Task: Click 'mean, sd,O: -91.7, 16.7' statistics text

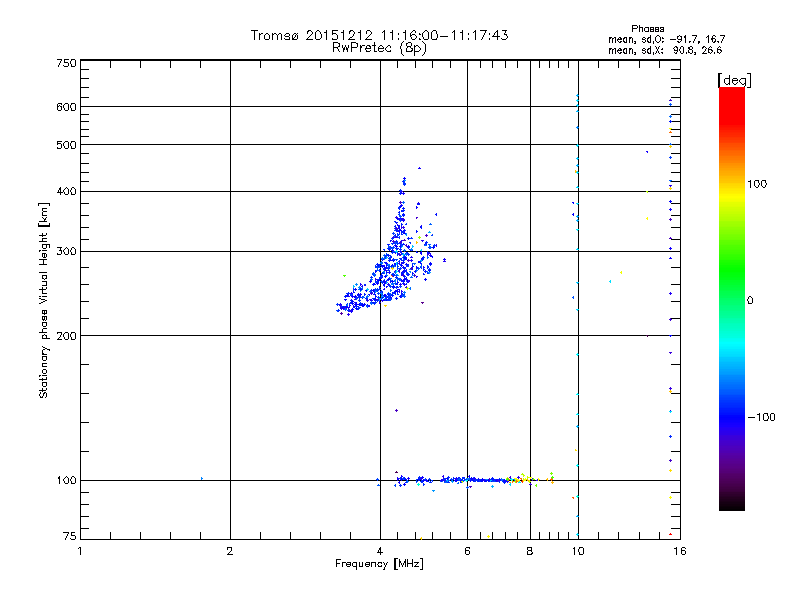Action: tap(666, 39)
